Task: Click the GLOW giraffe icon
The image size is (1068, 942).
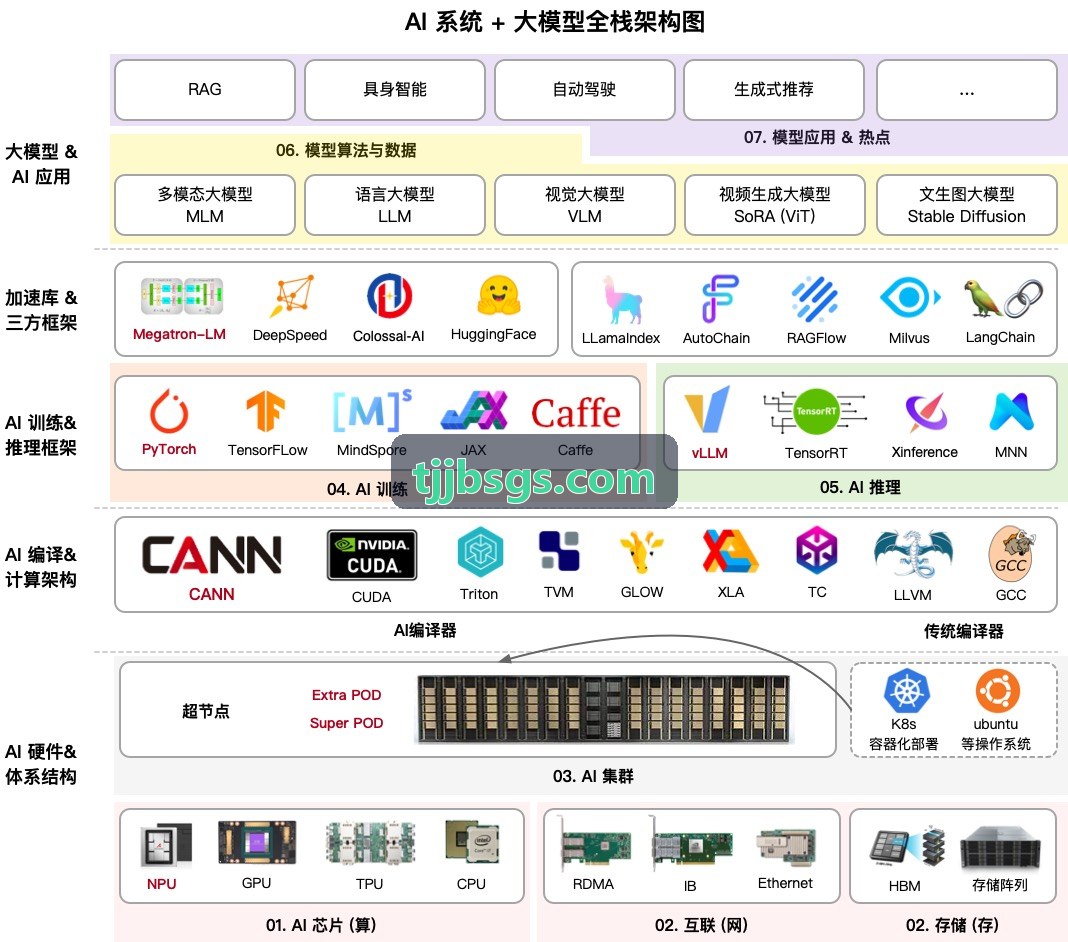Action: click(x=642, y=552)
